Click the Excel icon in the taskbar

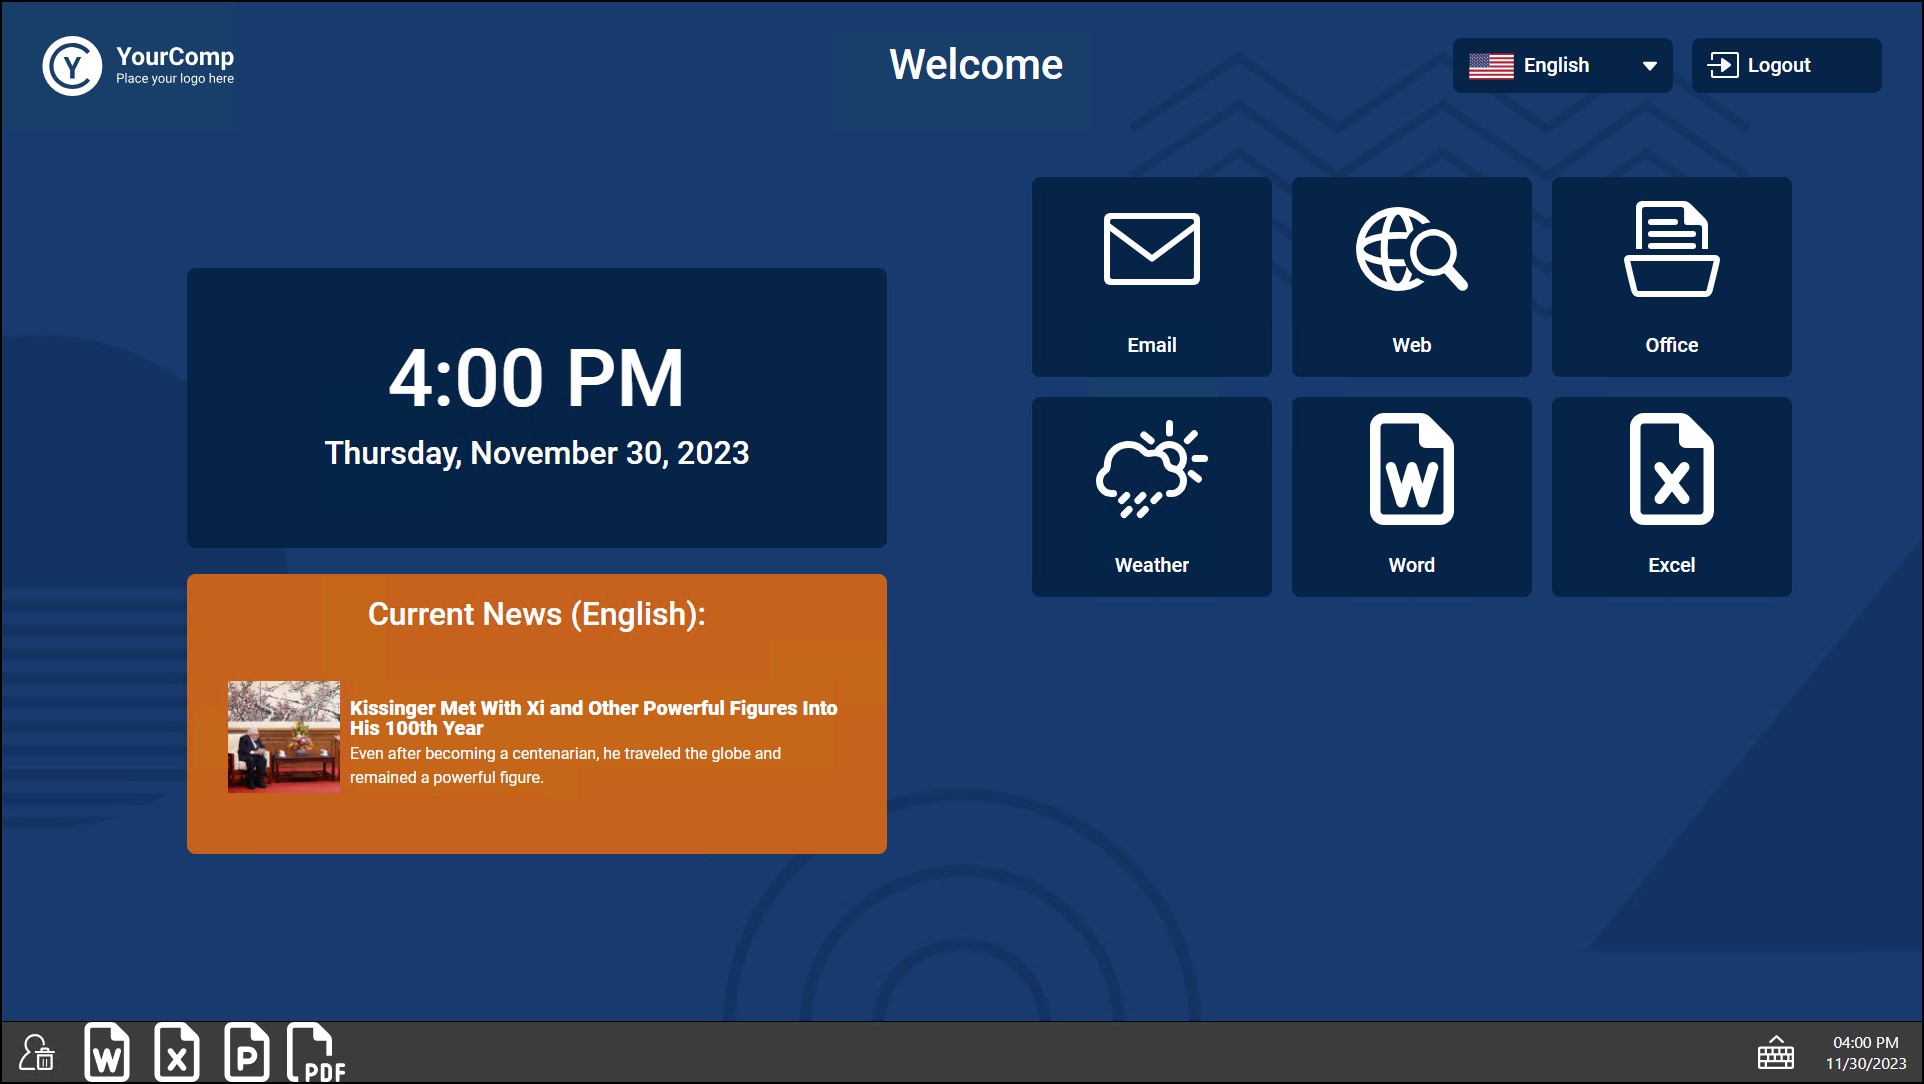click(177, 1052)
